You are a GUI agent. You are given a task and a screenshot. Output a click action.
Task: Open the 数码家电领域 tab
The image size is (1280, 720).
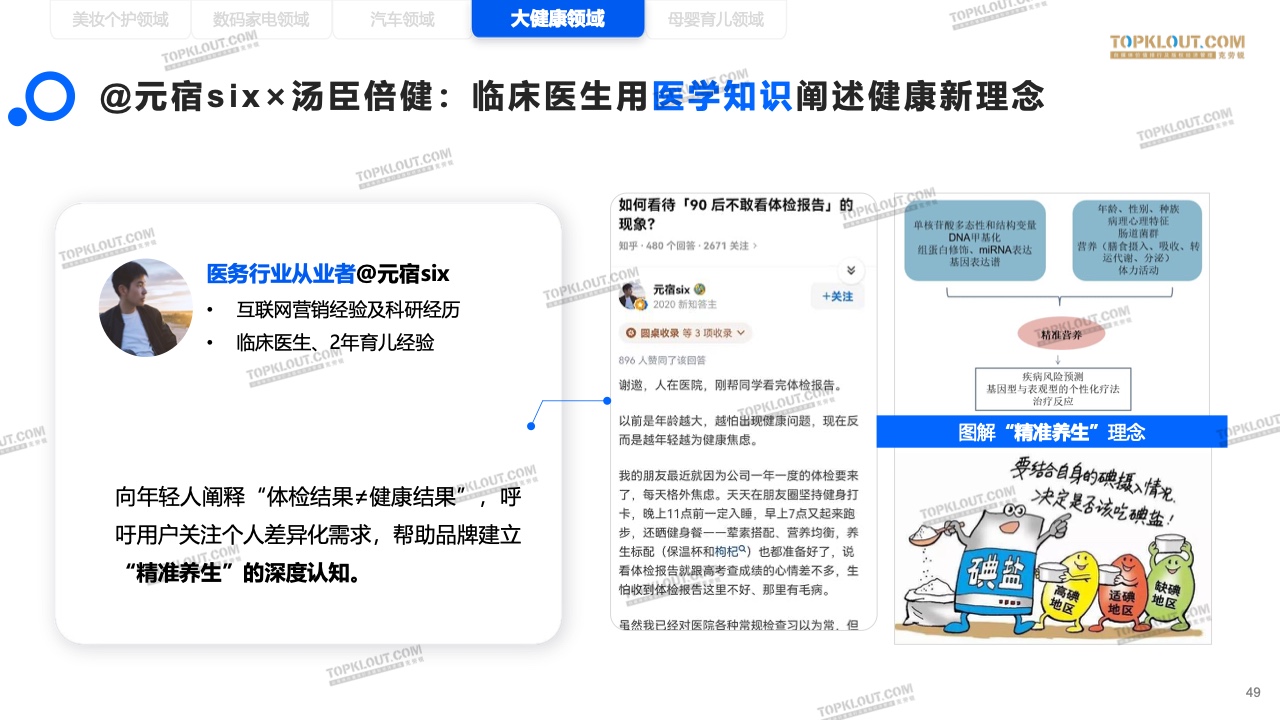261,19
